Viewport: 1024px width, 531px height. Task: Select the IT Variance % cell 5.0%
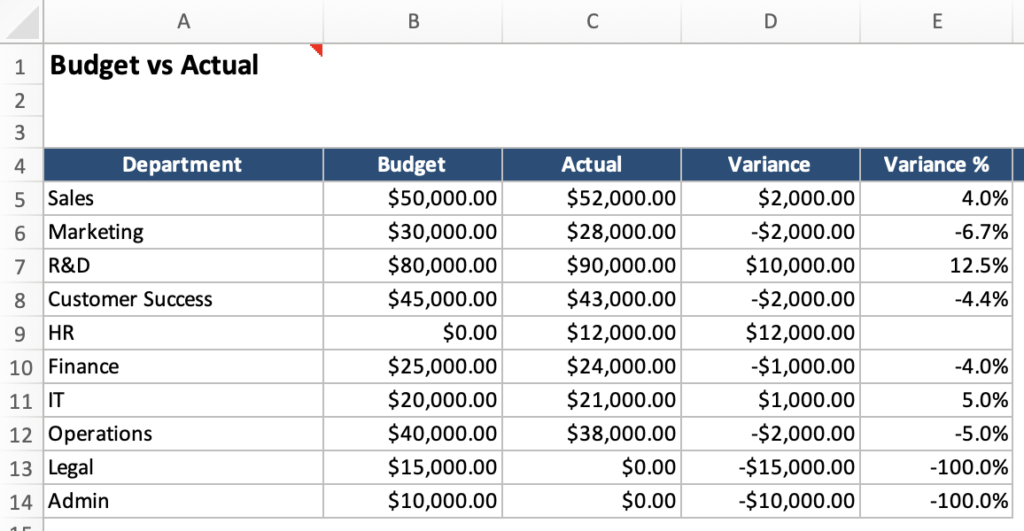981,400
